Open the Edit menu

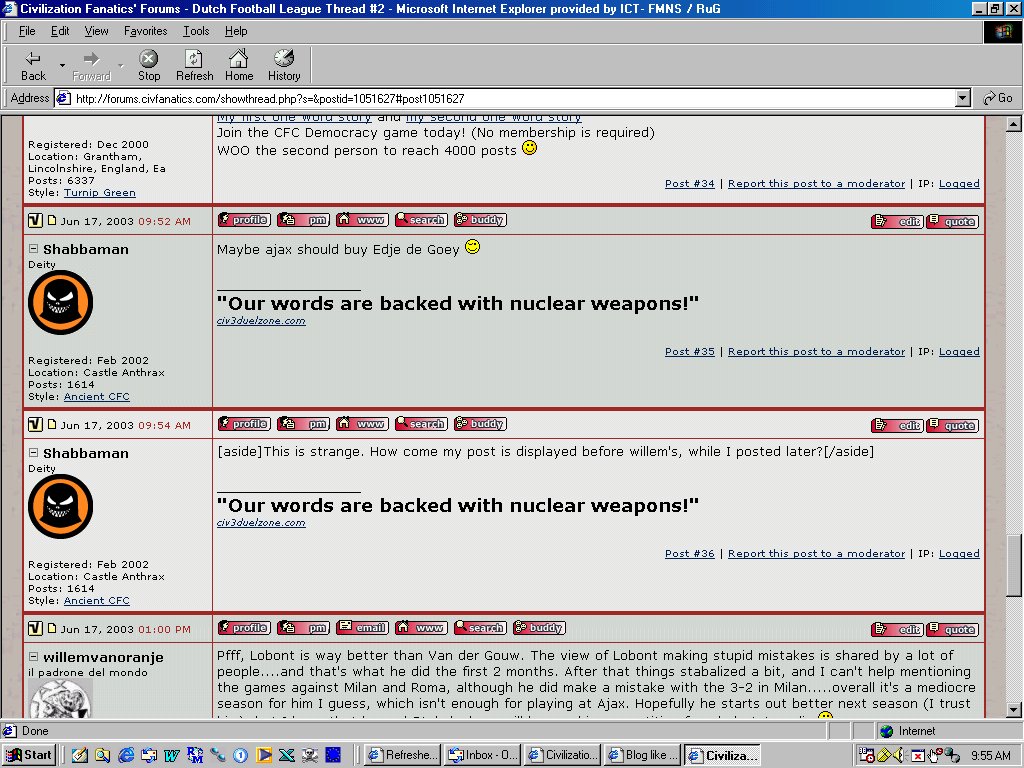pyautogui.click(x=60, y=31)
